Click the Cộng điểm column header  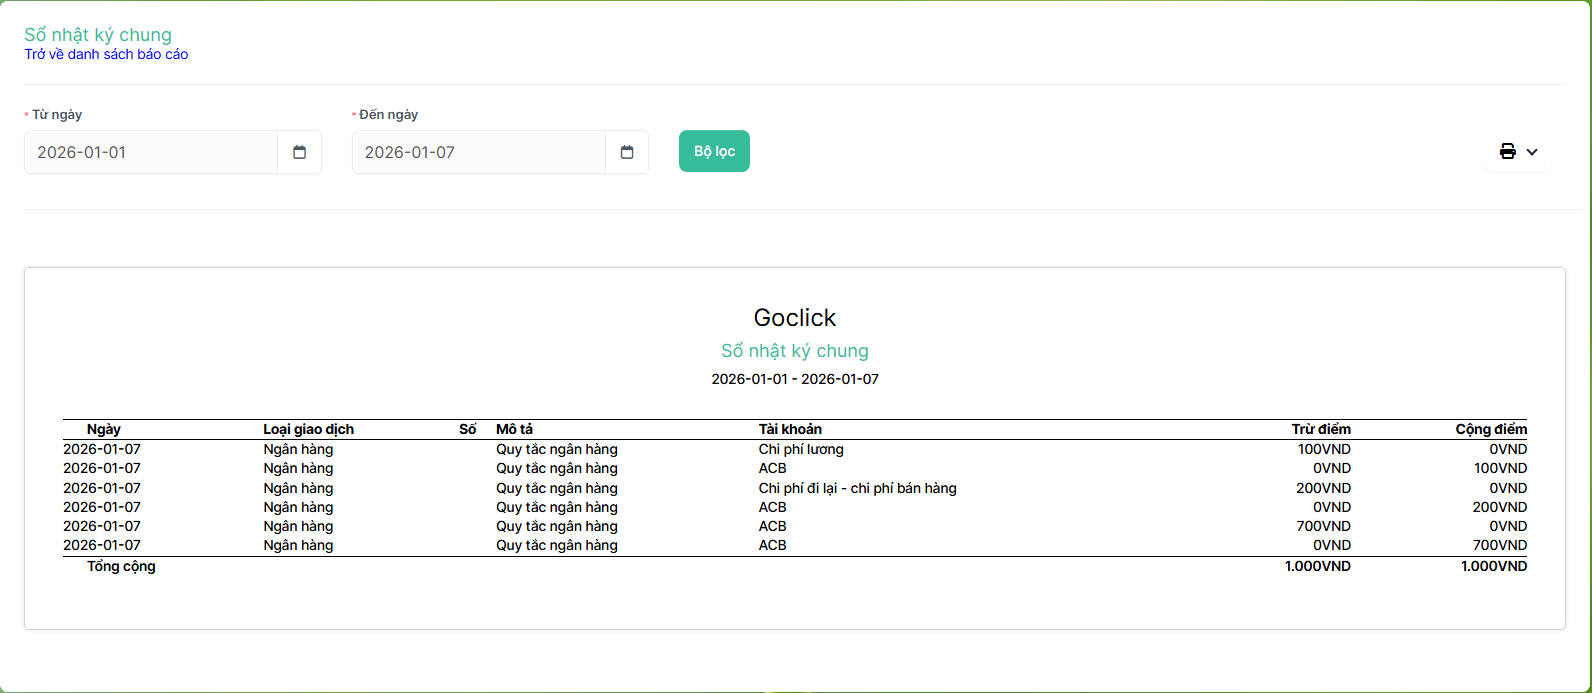coord(1490,429)
